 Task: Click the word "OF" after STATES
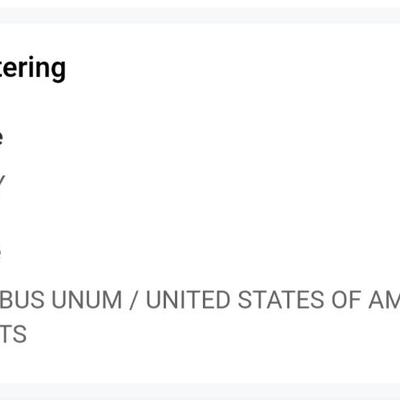pyautogui.click(x=346, y=300)
